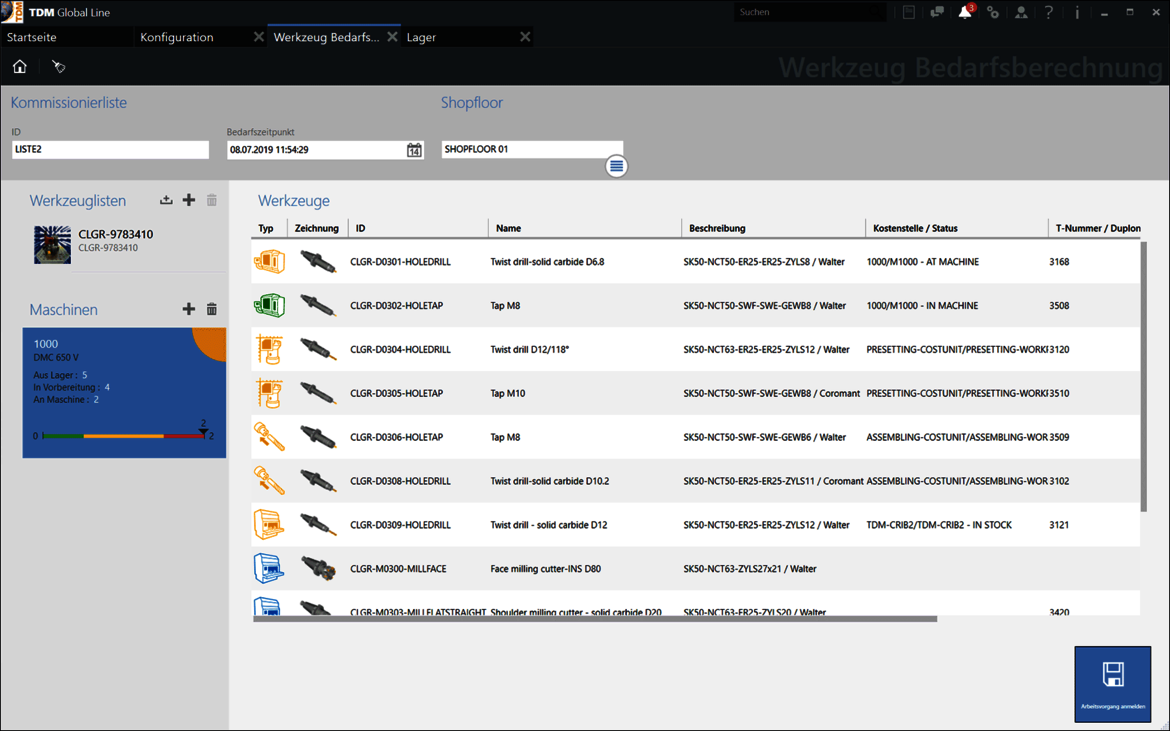Click the stock icon of CLGR-D0309-HOLEDRILL
Image resolution: width=1170 pixels, height=731 pixels.
tap(269, 524)
